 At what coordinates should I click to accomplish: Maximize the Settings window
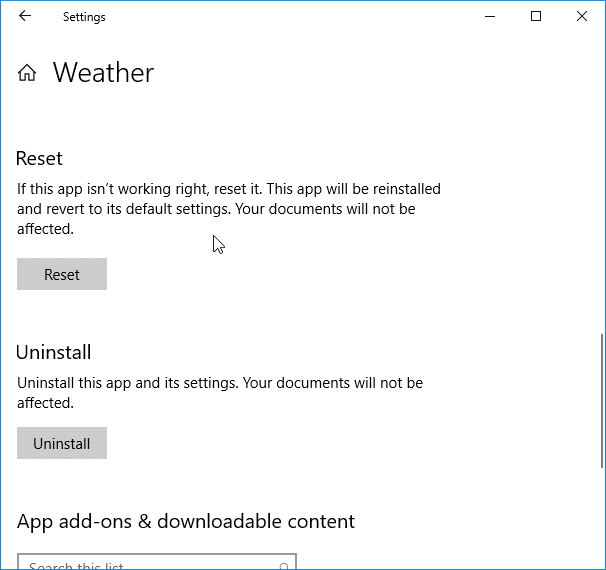click(x=536, y=16)
